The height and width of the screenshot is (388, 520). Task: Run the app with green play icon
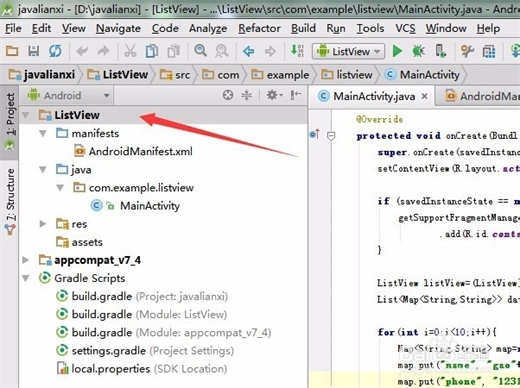click(x=397, y=51)
